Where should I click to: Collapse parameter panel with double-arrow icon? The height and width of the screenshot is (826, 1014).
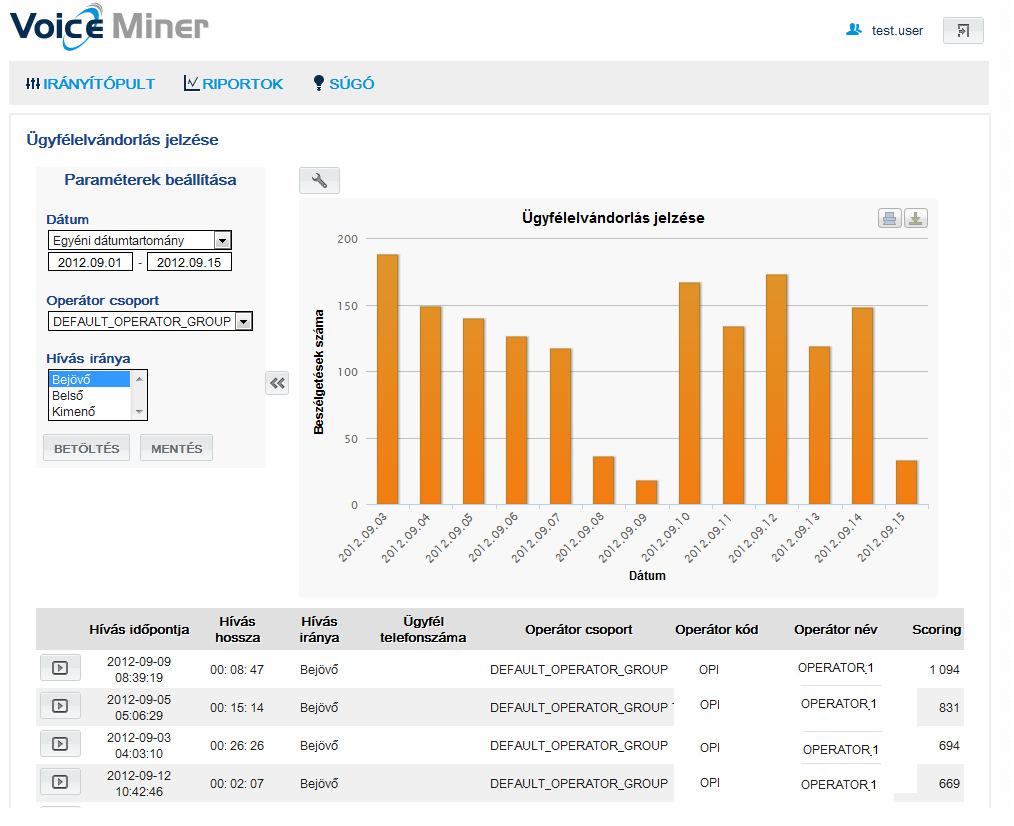(277, 384)
